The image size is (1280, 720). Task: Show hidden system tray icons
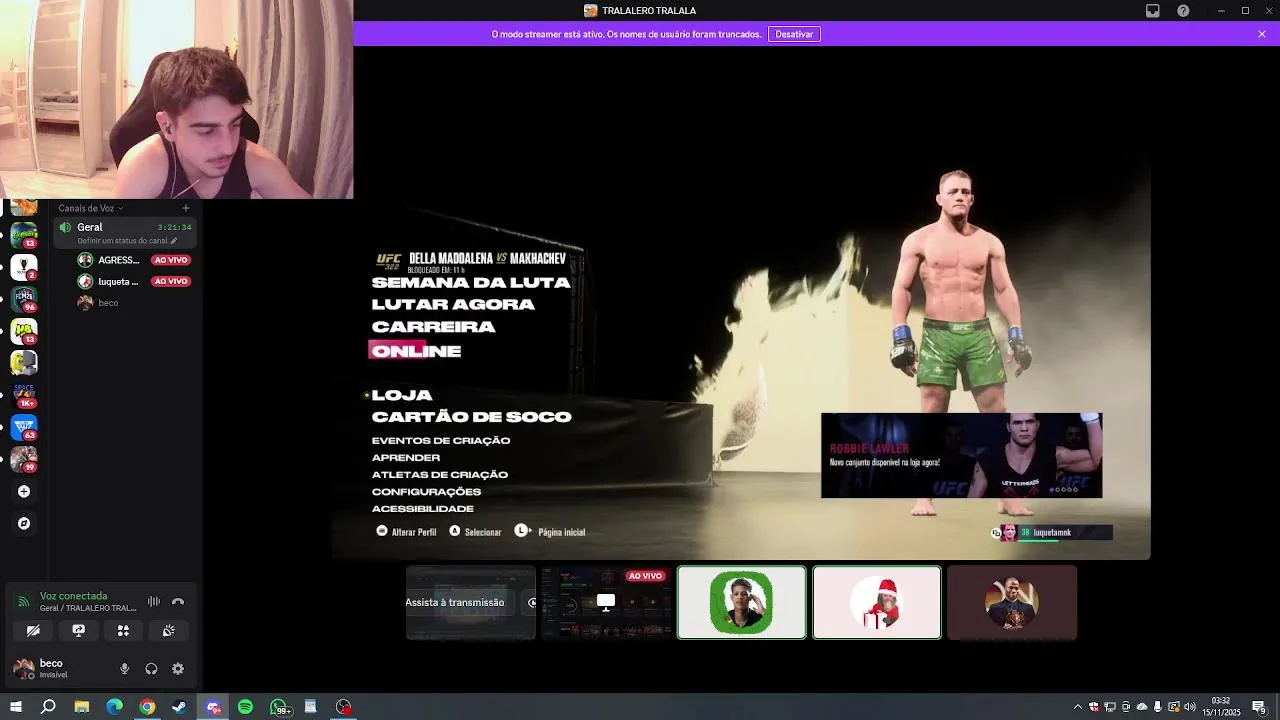click(x=1077, y=707)
